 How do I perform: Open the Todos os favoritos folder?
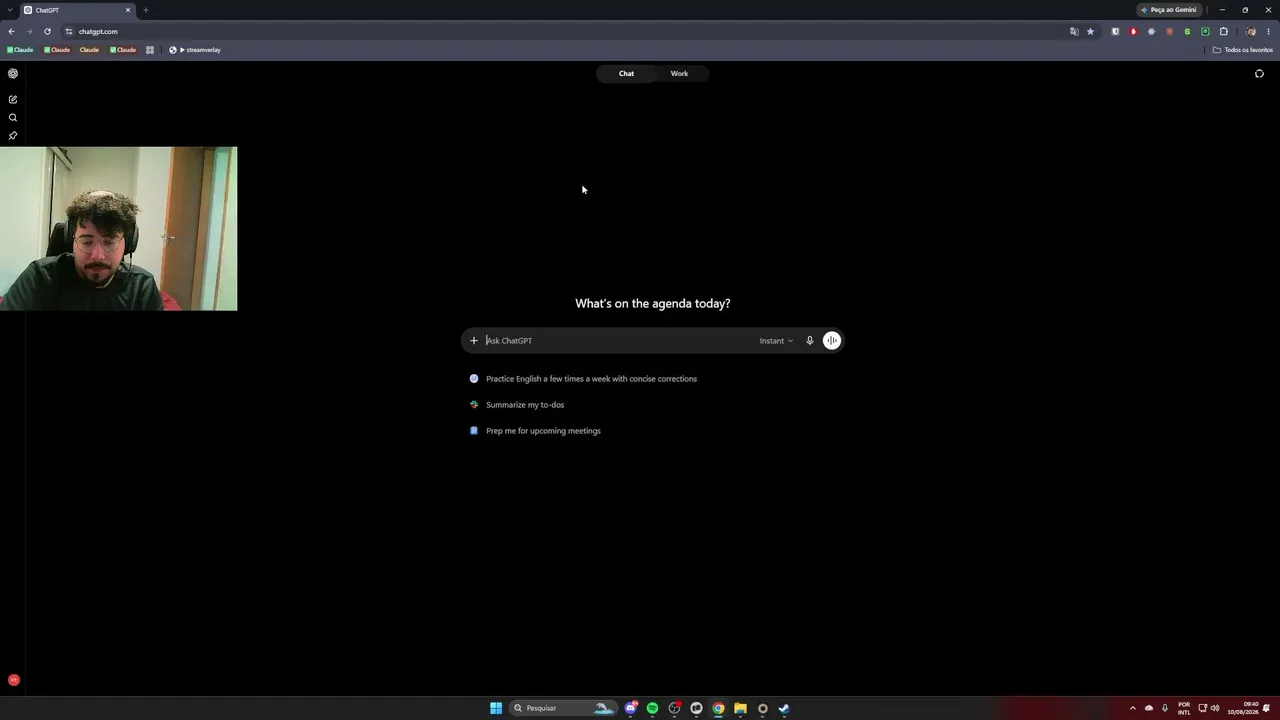(x=1243, y=50)
